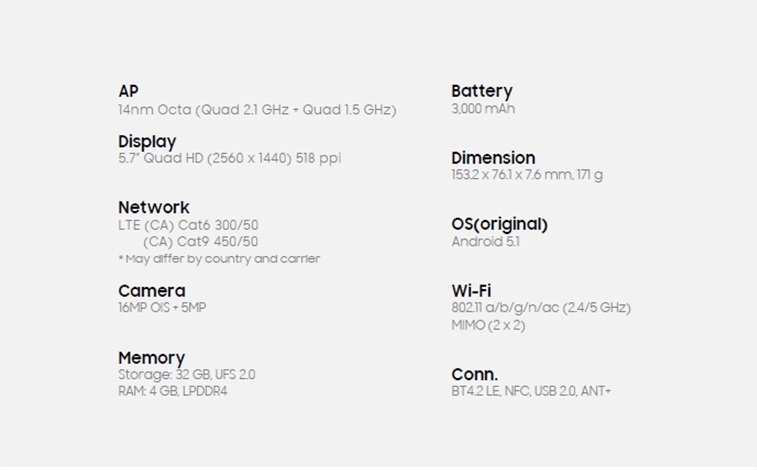Click the AP heading
Screen dimensions: 757x470
click(128, 91)
